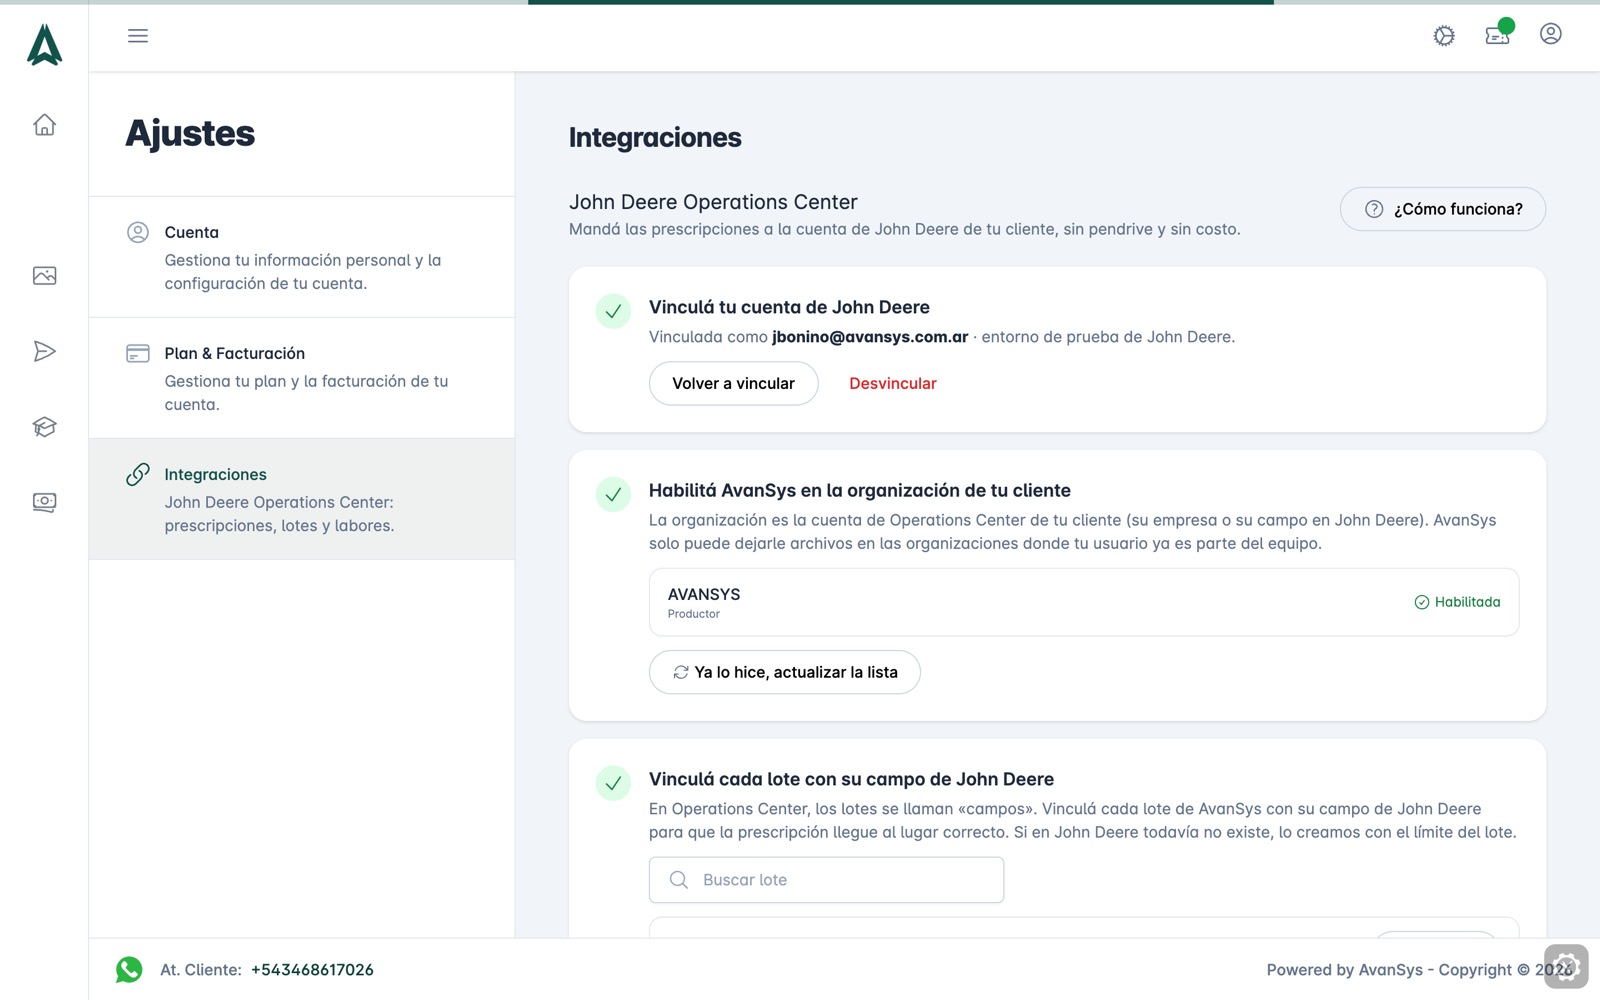The height and width of the screenshot is (1000, 1600).
Task: Select Cuenta settings section
Action: tap(302, 257)
